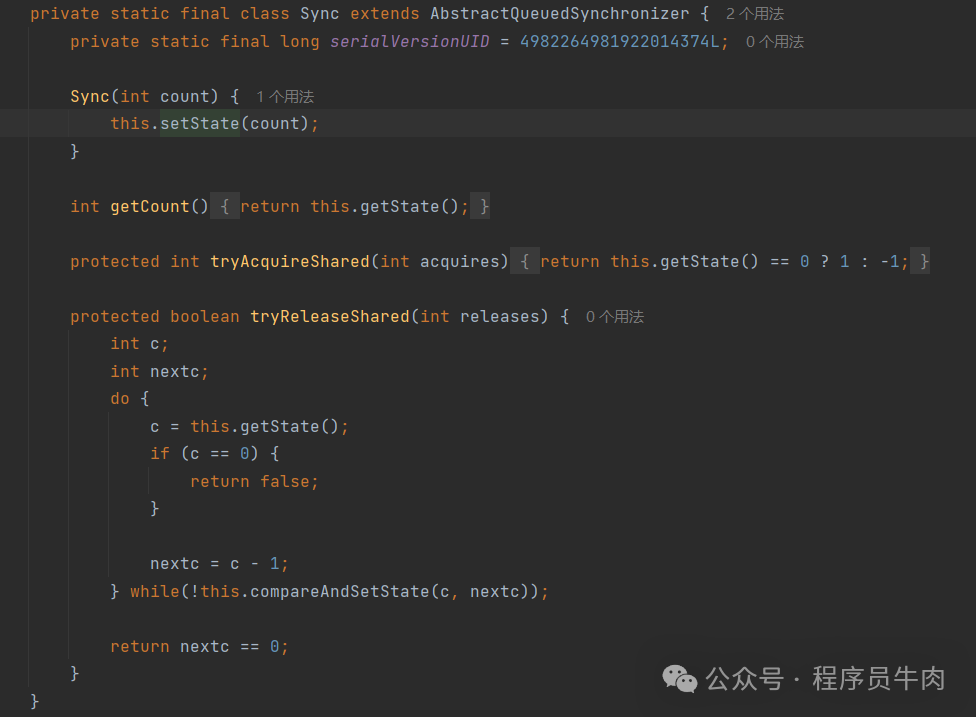The image size is (976, 717).
Task: Click the tryAcquireShared method name
Action: (x=290, y=261)
